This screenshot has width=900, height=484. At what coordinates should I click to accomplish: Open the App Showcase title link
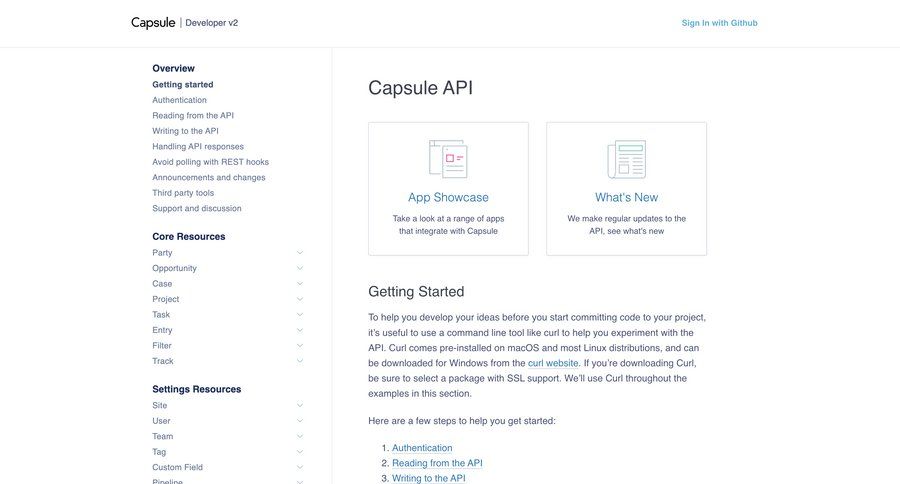point(448,197)
